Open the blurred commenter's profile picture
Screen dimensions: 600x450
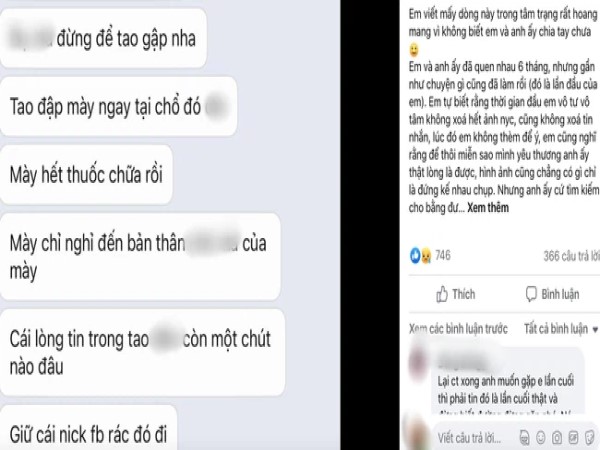tap(418, 362)
